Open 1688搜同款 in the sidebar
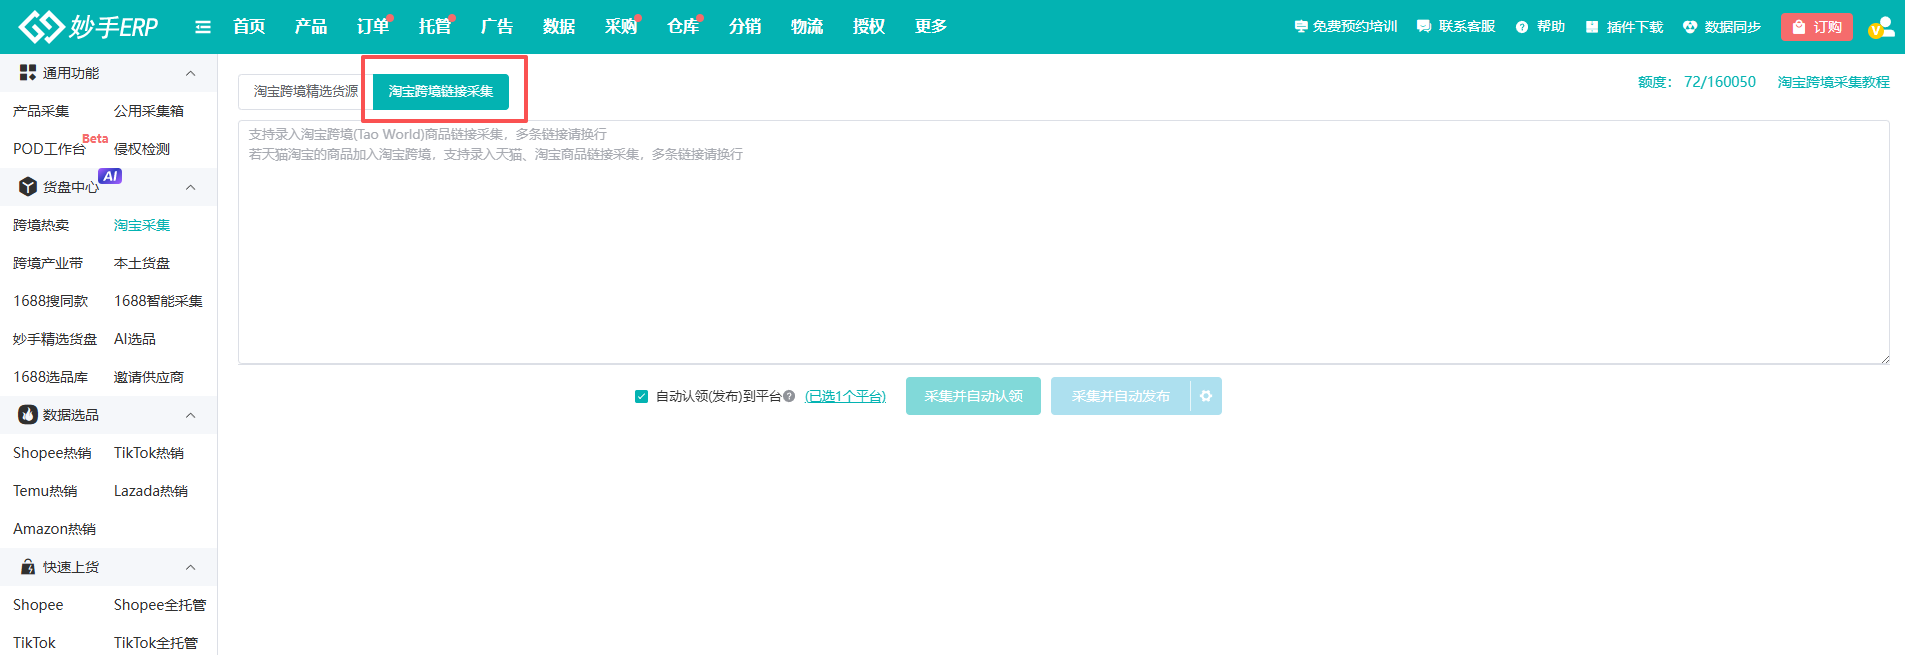Image resolution: width=1905 pixels, height=655 pixels. click(51, 301)
